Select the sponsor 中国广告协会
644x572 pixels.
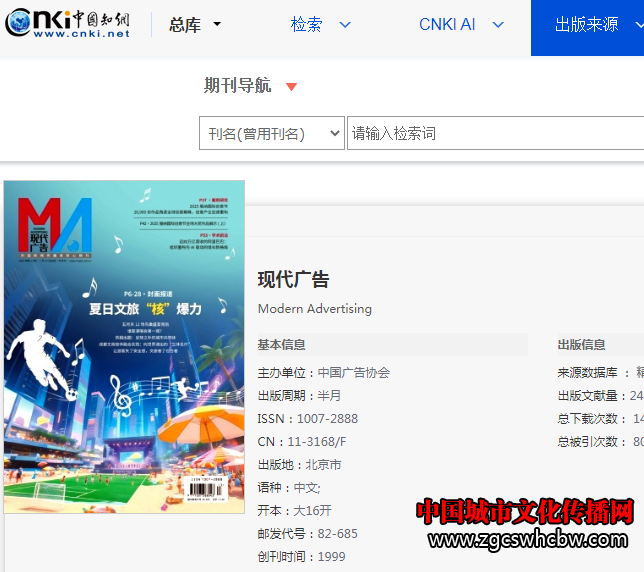[x=354, y=372]
